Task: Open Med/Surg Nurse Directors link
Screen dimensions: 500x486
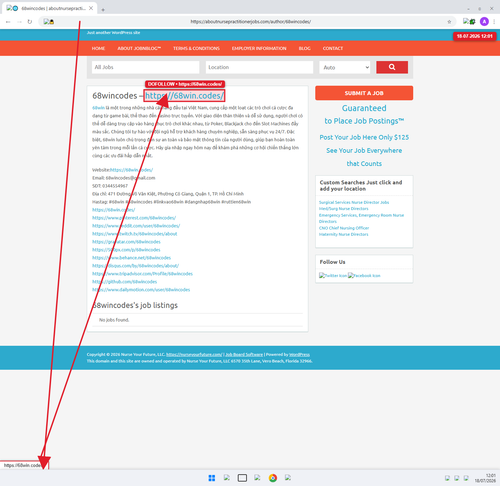Action: pos(344,209)
